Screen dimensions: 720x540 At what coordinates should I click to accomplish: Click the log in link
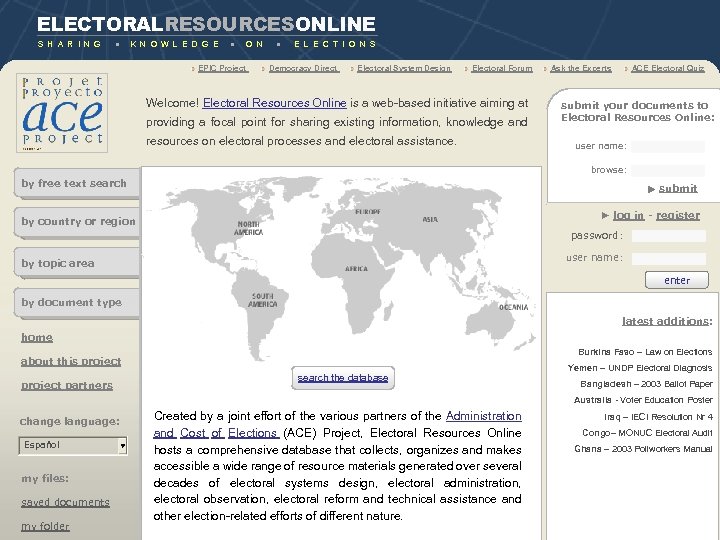[629, 215]
